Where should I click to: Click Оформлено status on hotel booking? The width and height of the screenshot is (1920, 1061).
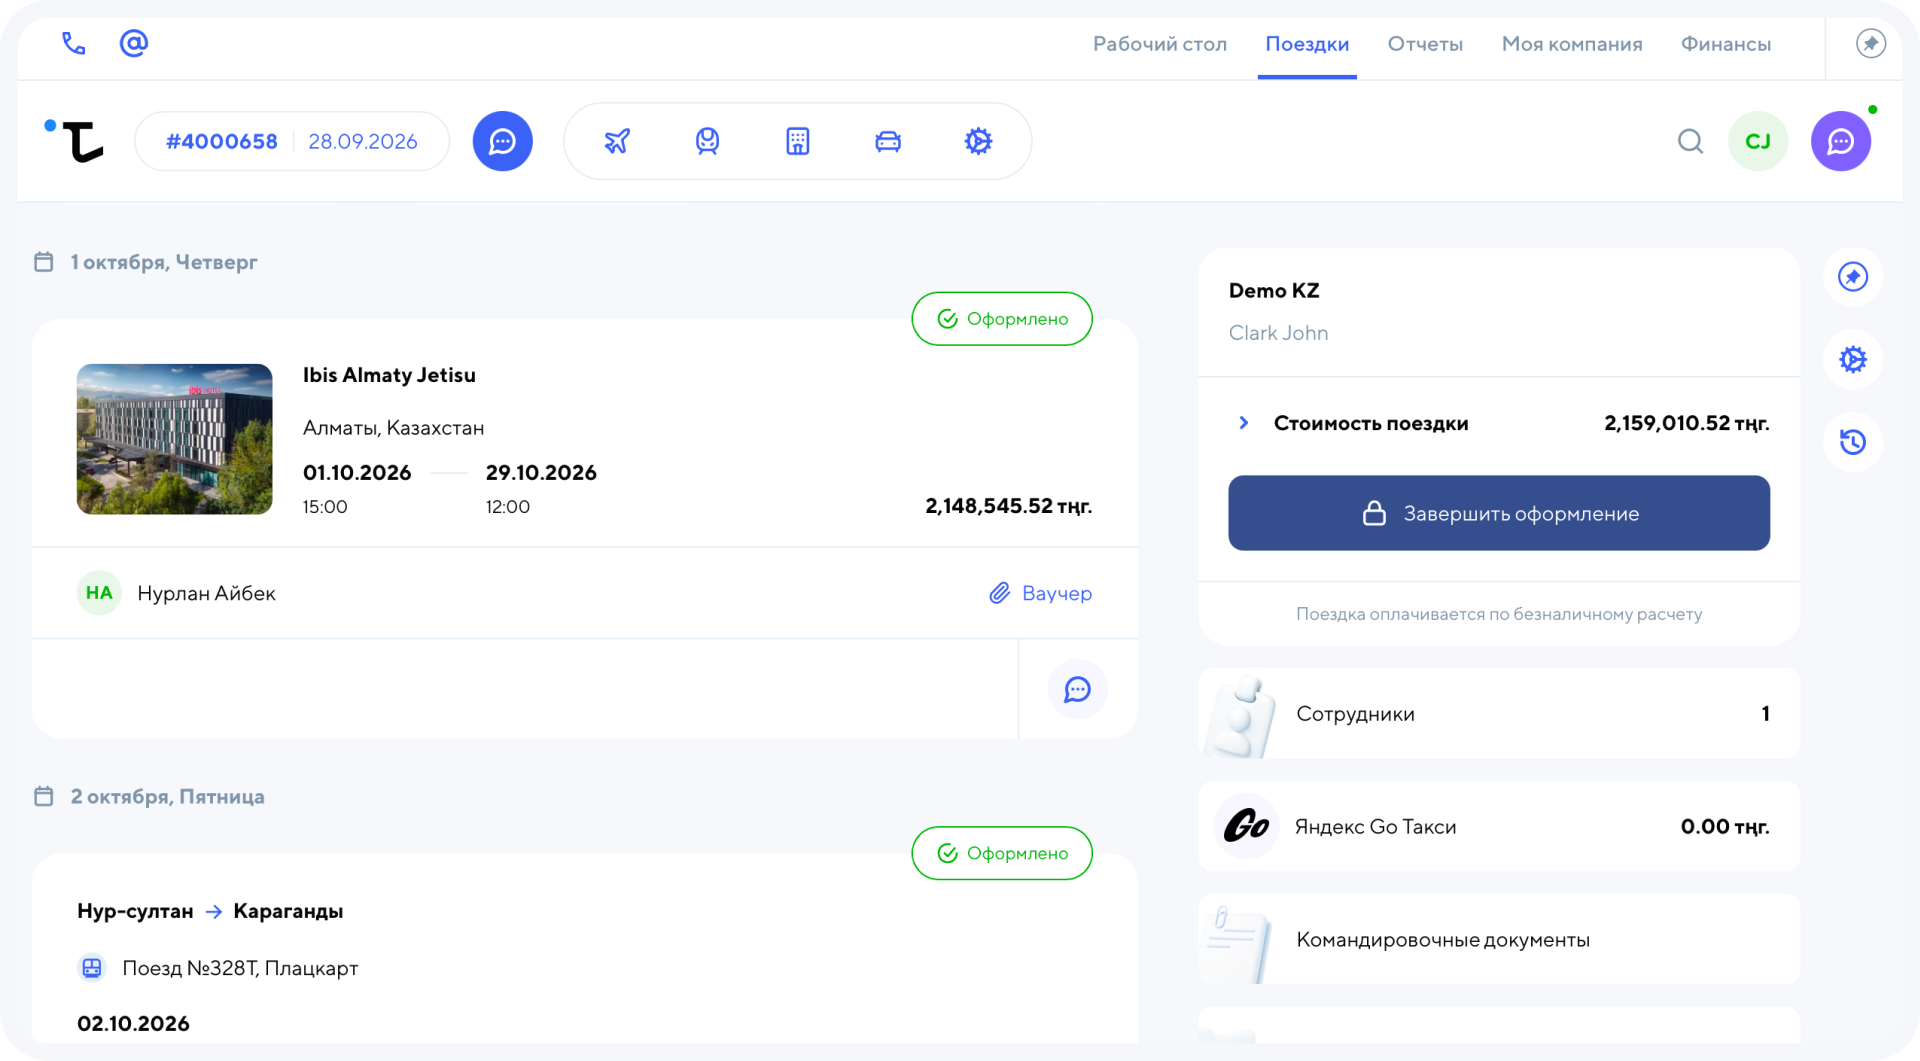point(1002,319)
